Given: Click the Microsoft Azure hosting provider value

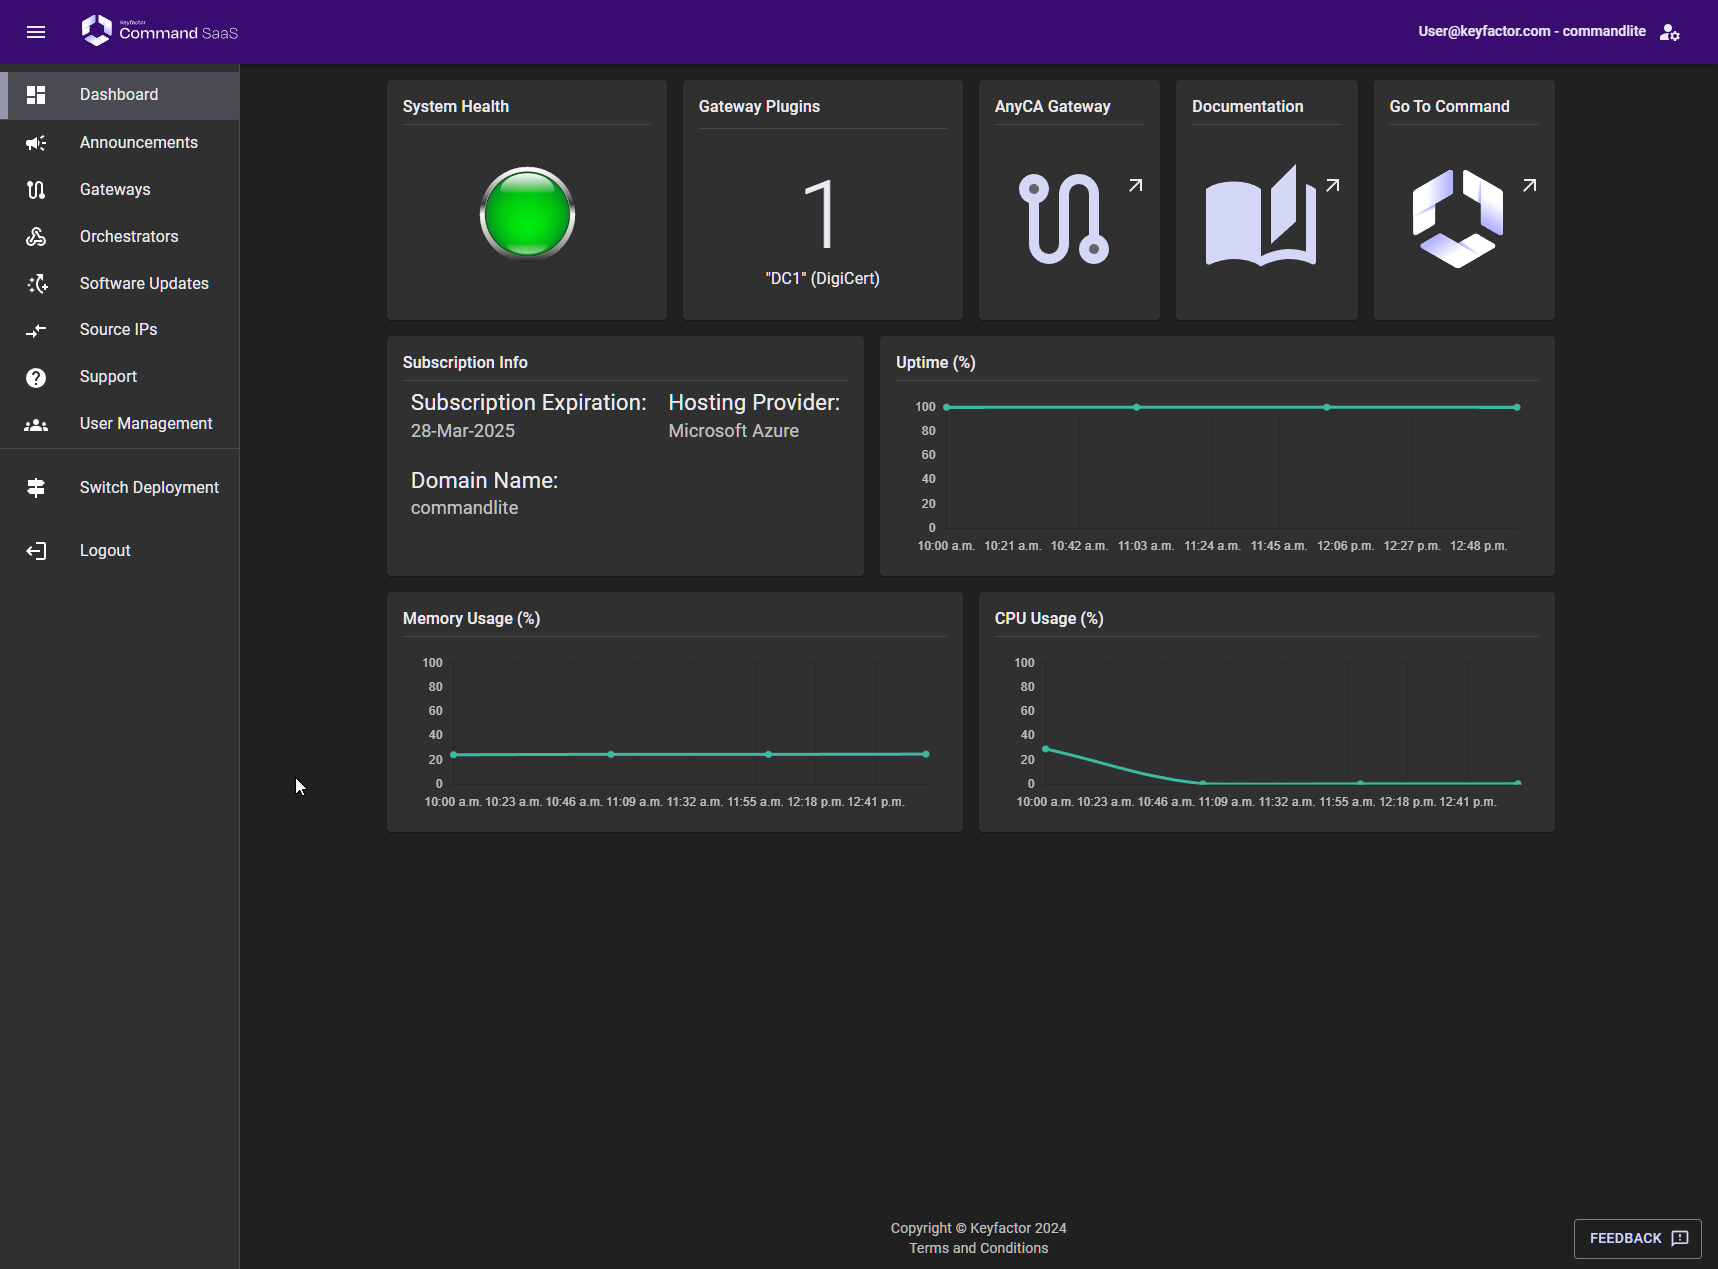Looking at the screenshot, I should 733,431.
